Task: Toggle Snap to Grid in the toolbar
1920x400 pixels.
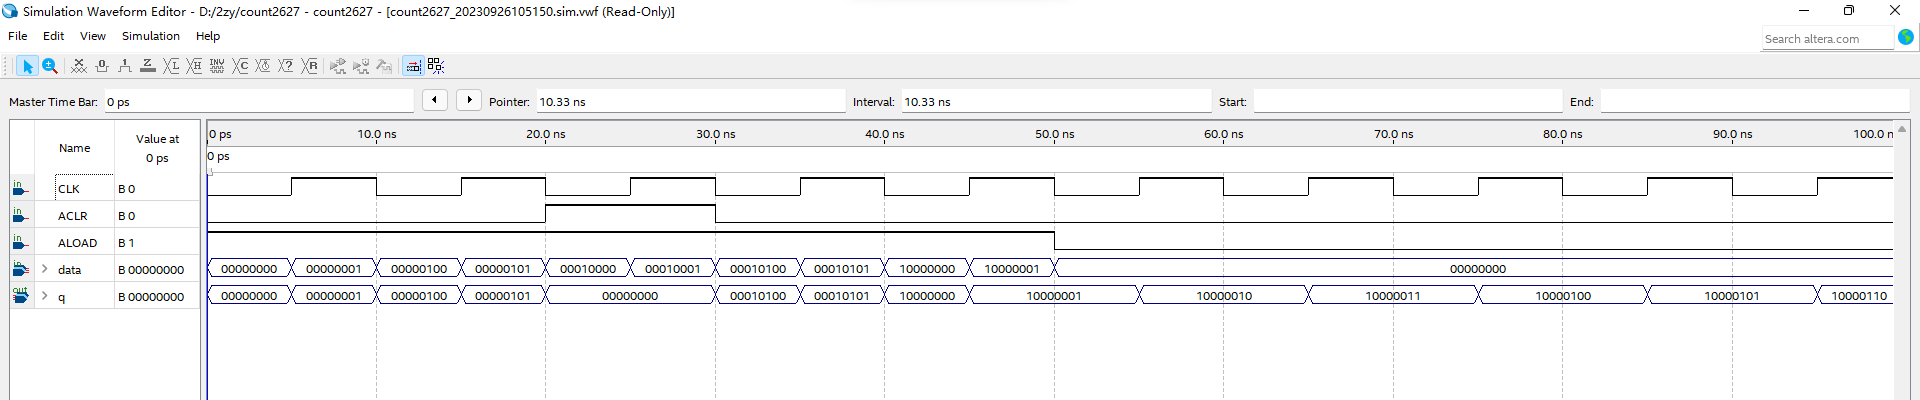Action: [x=413, y=66]
